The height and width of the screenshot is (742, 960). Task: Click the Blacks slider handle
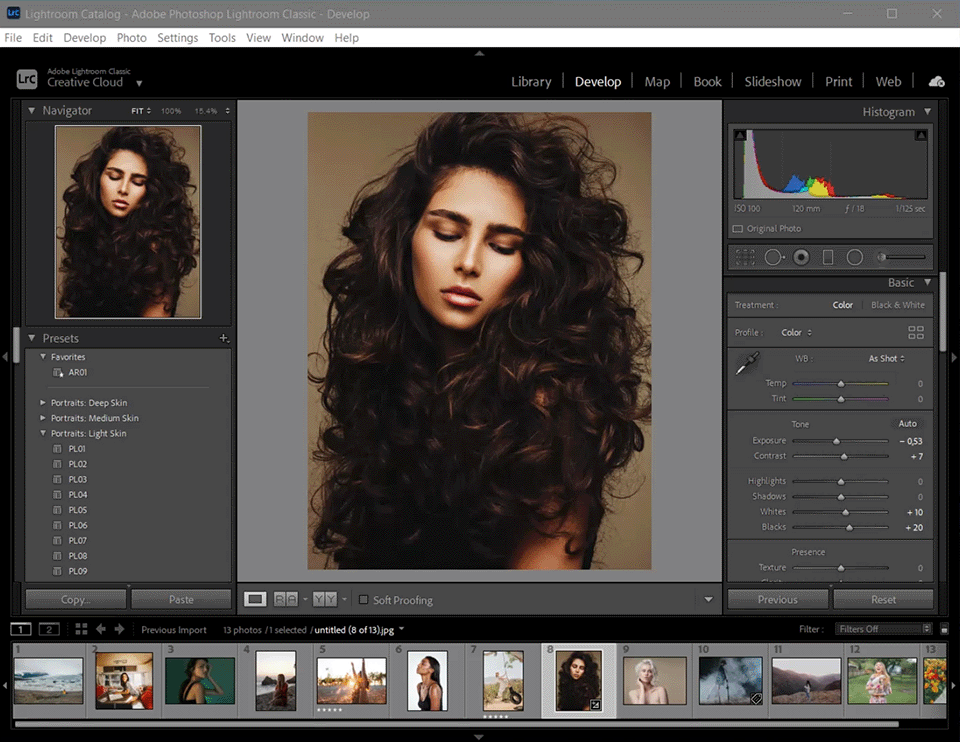[x=849, y=527]
